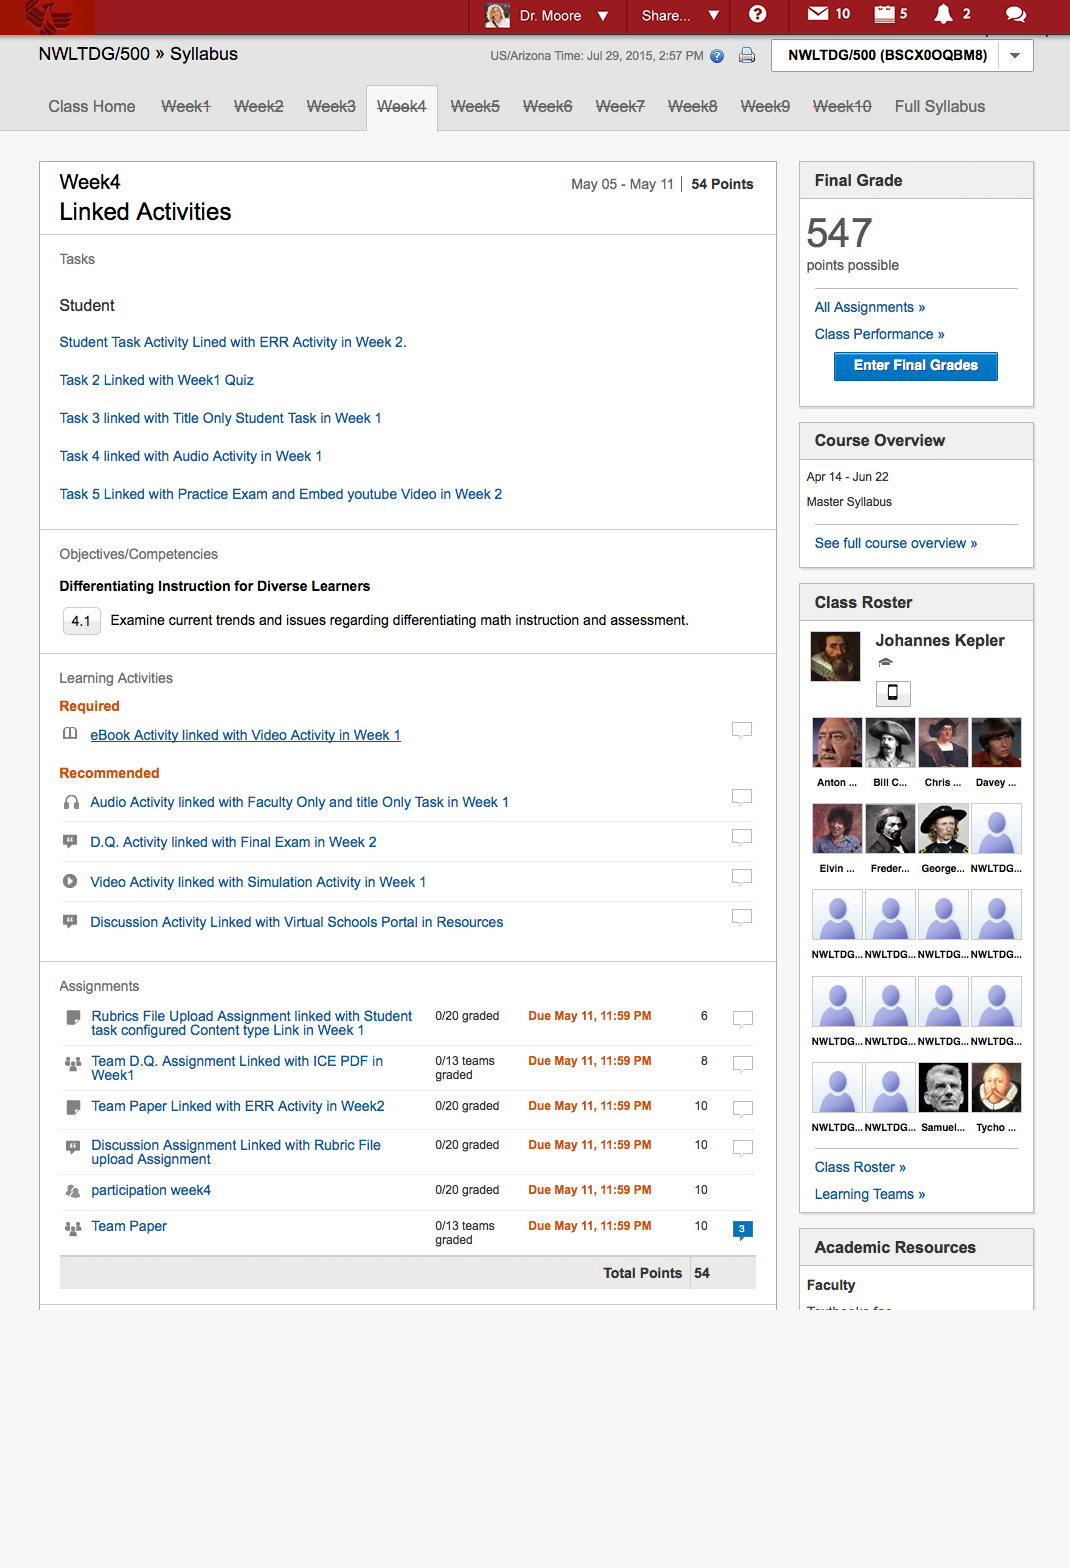
Task: Click Tycho's roster photo
Action: 996,1088
